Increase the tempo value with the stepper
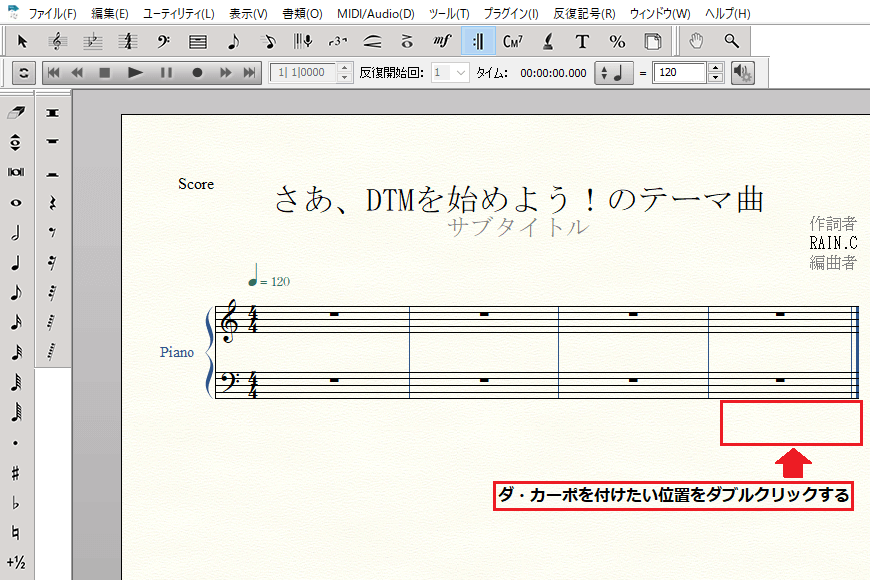Image resolution: width=870 pixels, height=580 pixels. [715, 68]
